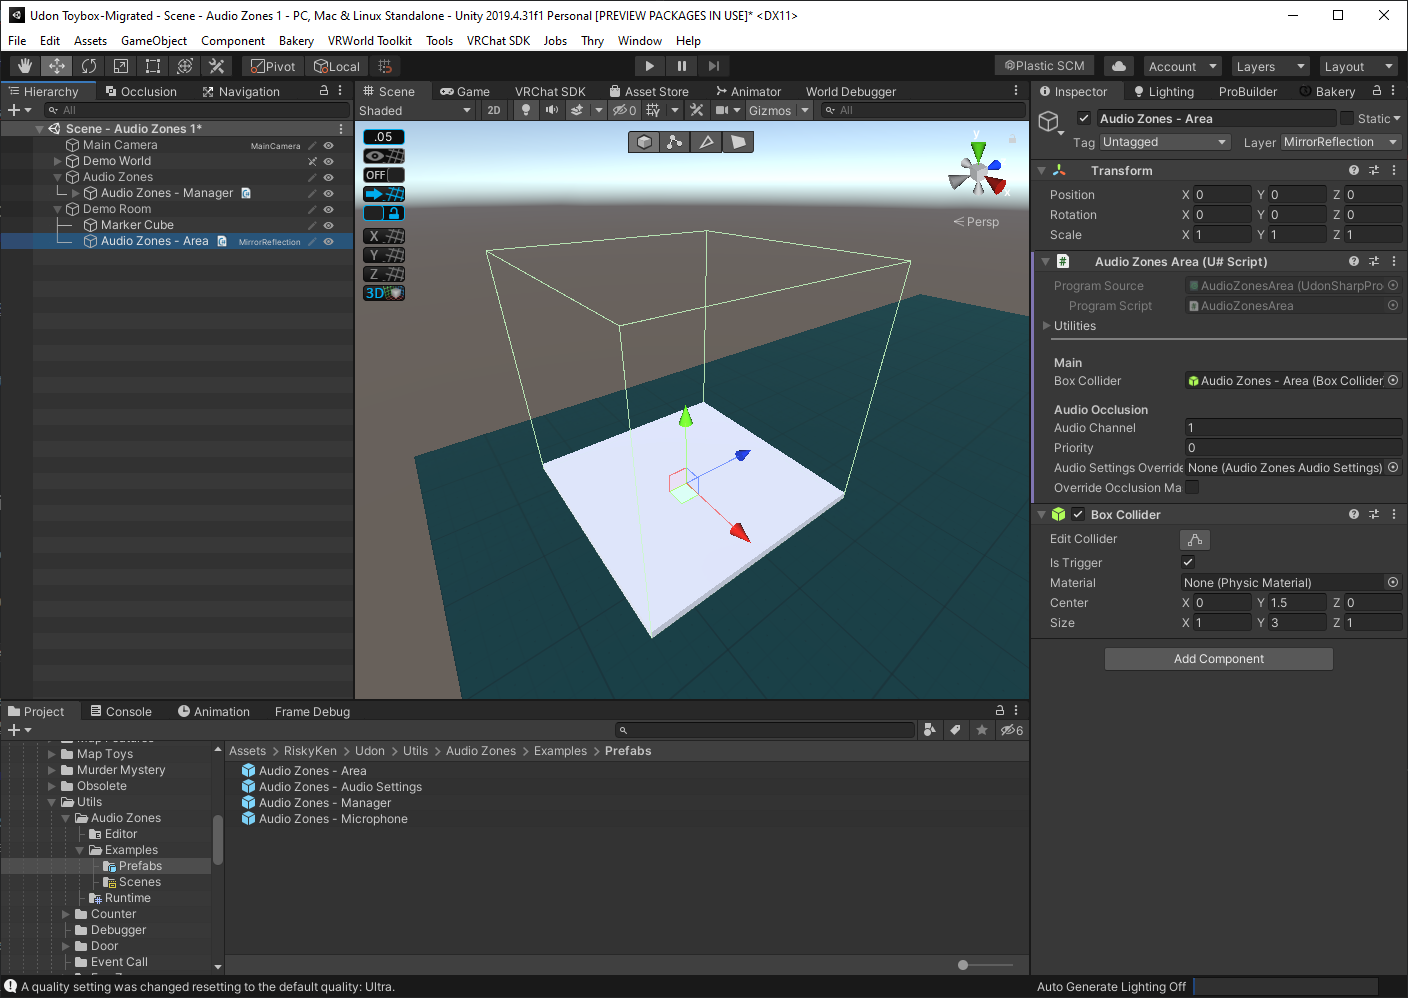Switch to the Game tab
Viewport: 1408px width, 998px height.
pyautogui.click(x=465, y=91)
